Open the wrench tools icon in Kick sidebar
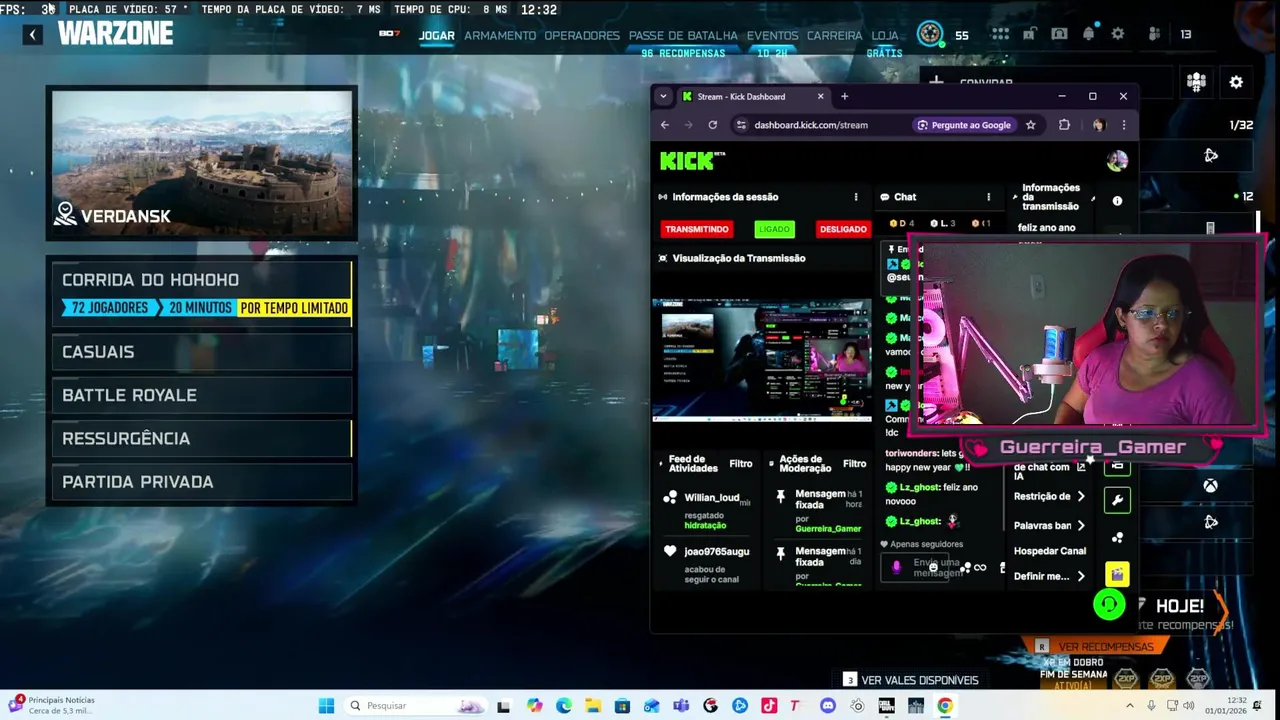The width and height of the screenshot is (1280, 720). pos(1117,500)
